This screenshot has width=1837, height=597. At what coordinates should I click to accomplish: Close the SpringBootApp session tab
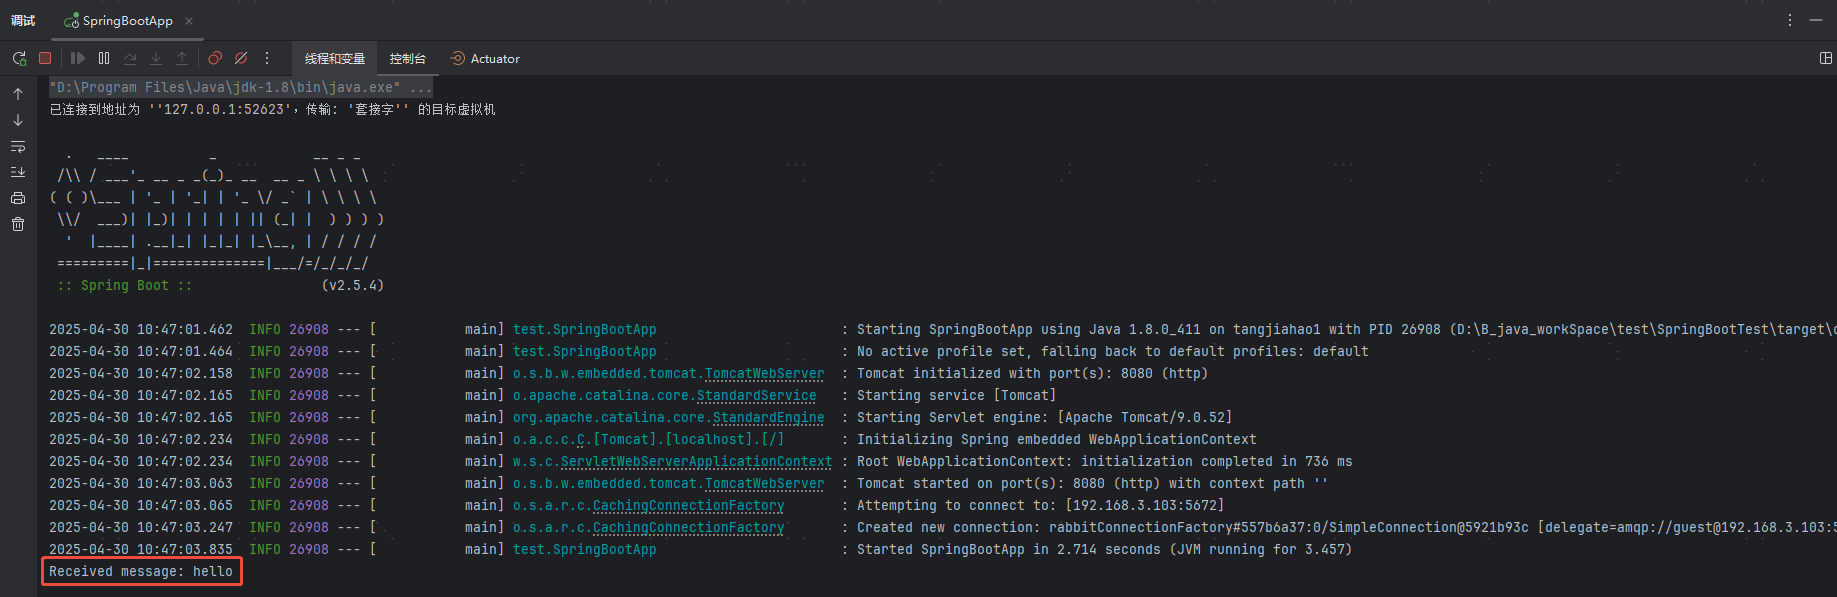pyautogui.click(x=189, y=20)
